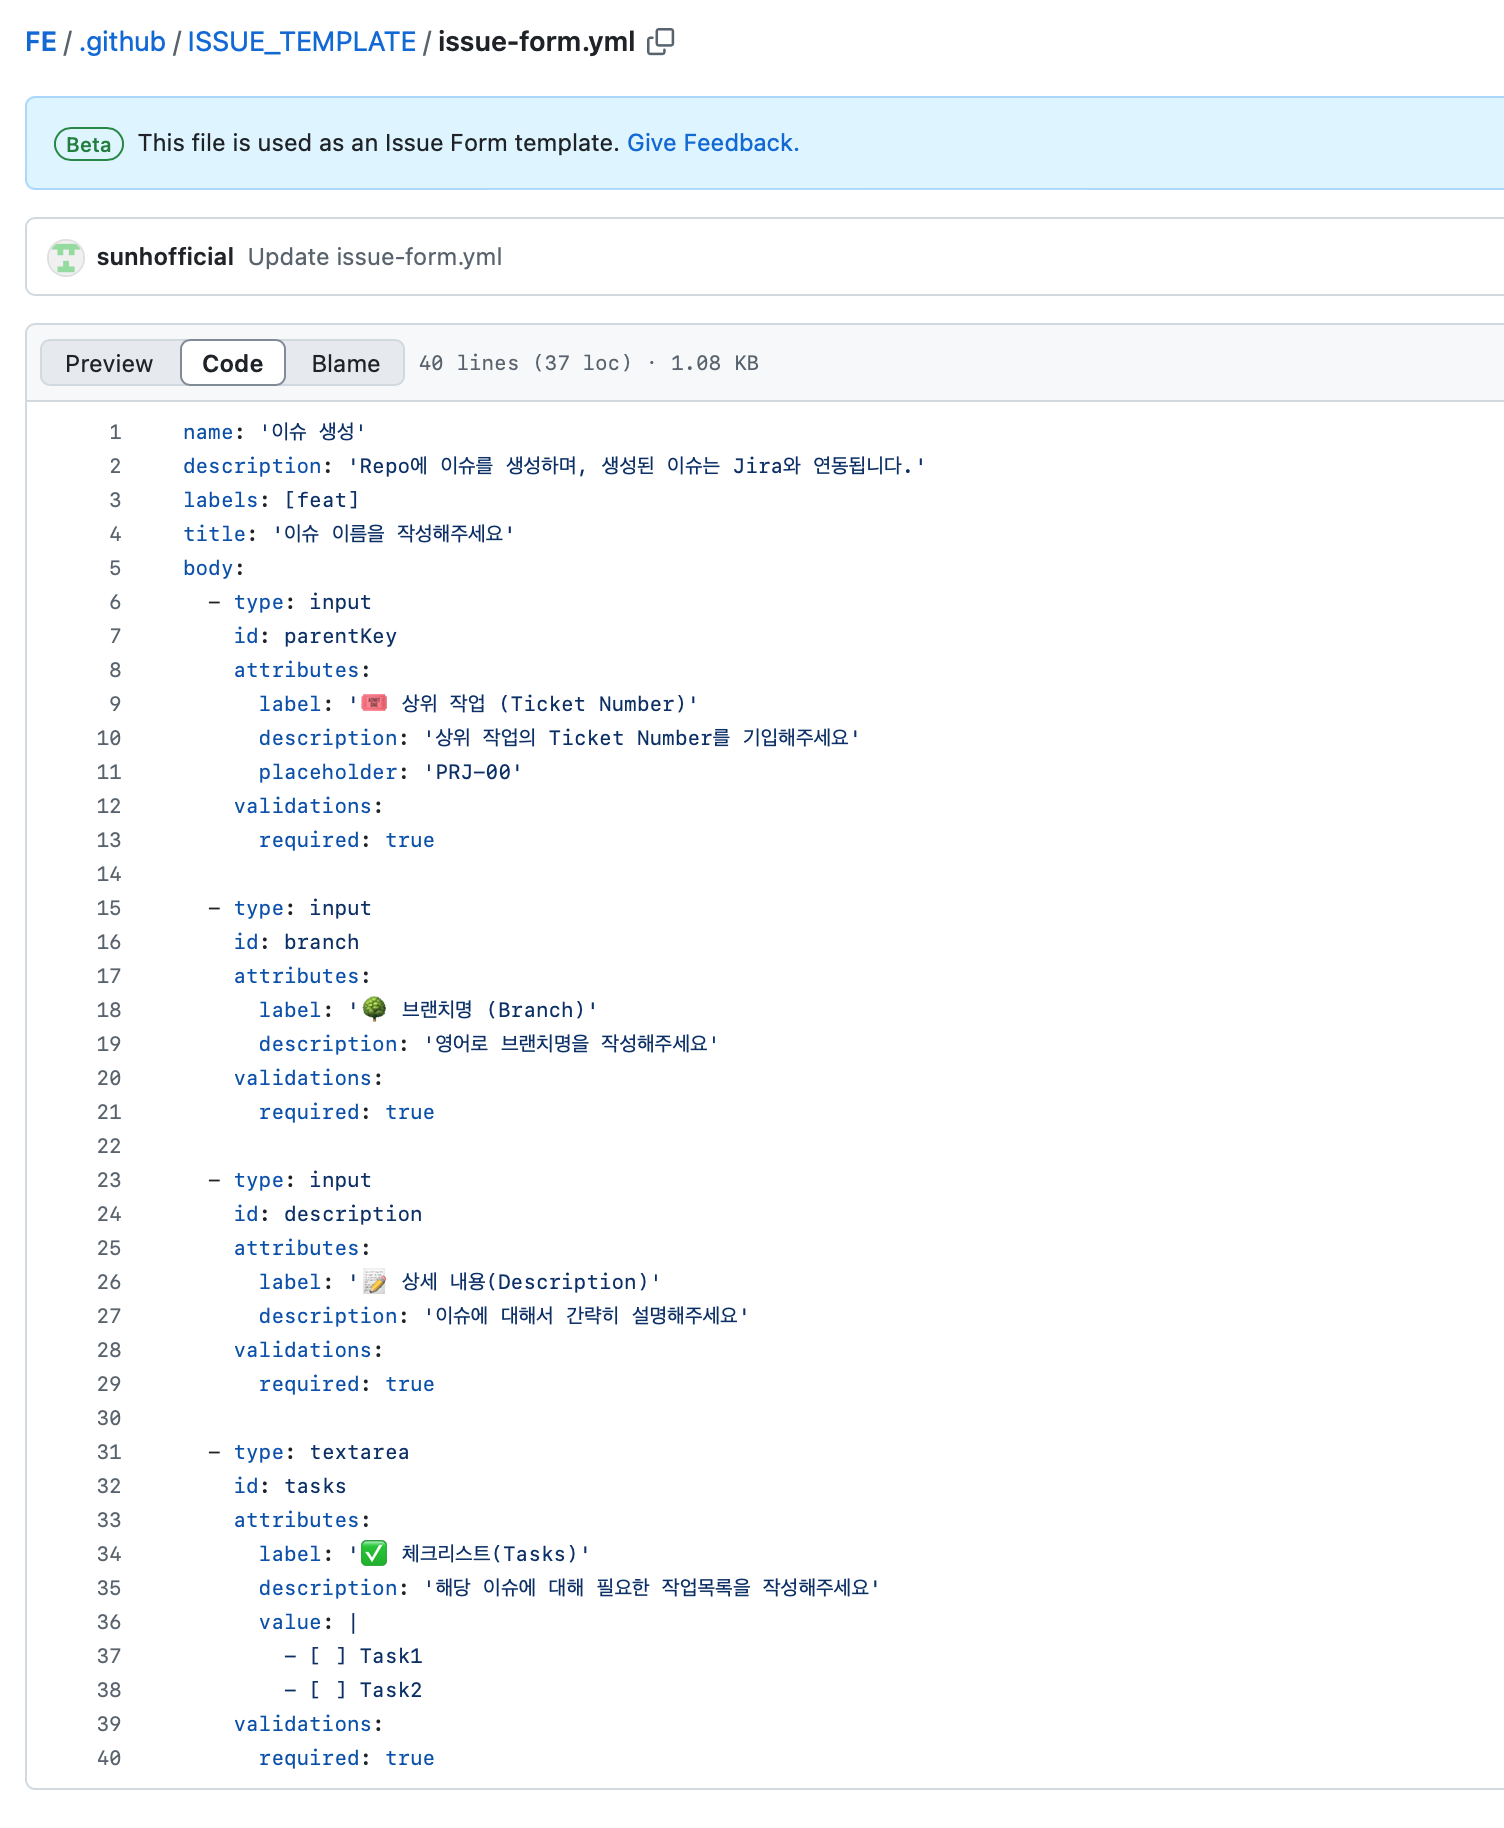Copy the file path with the copy icon
This screenshot has width=1504, height=1828.
661,42
